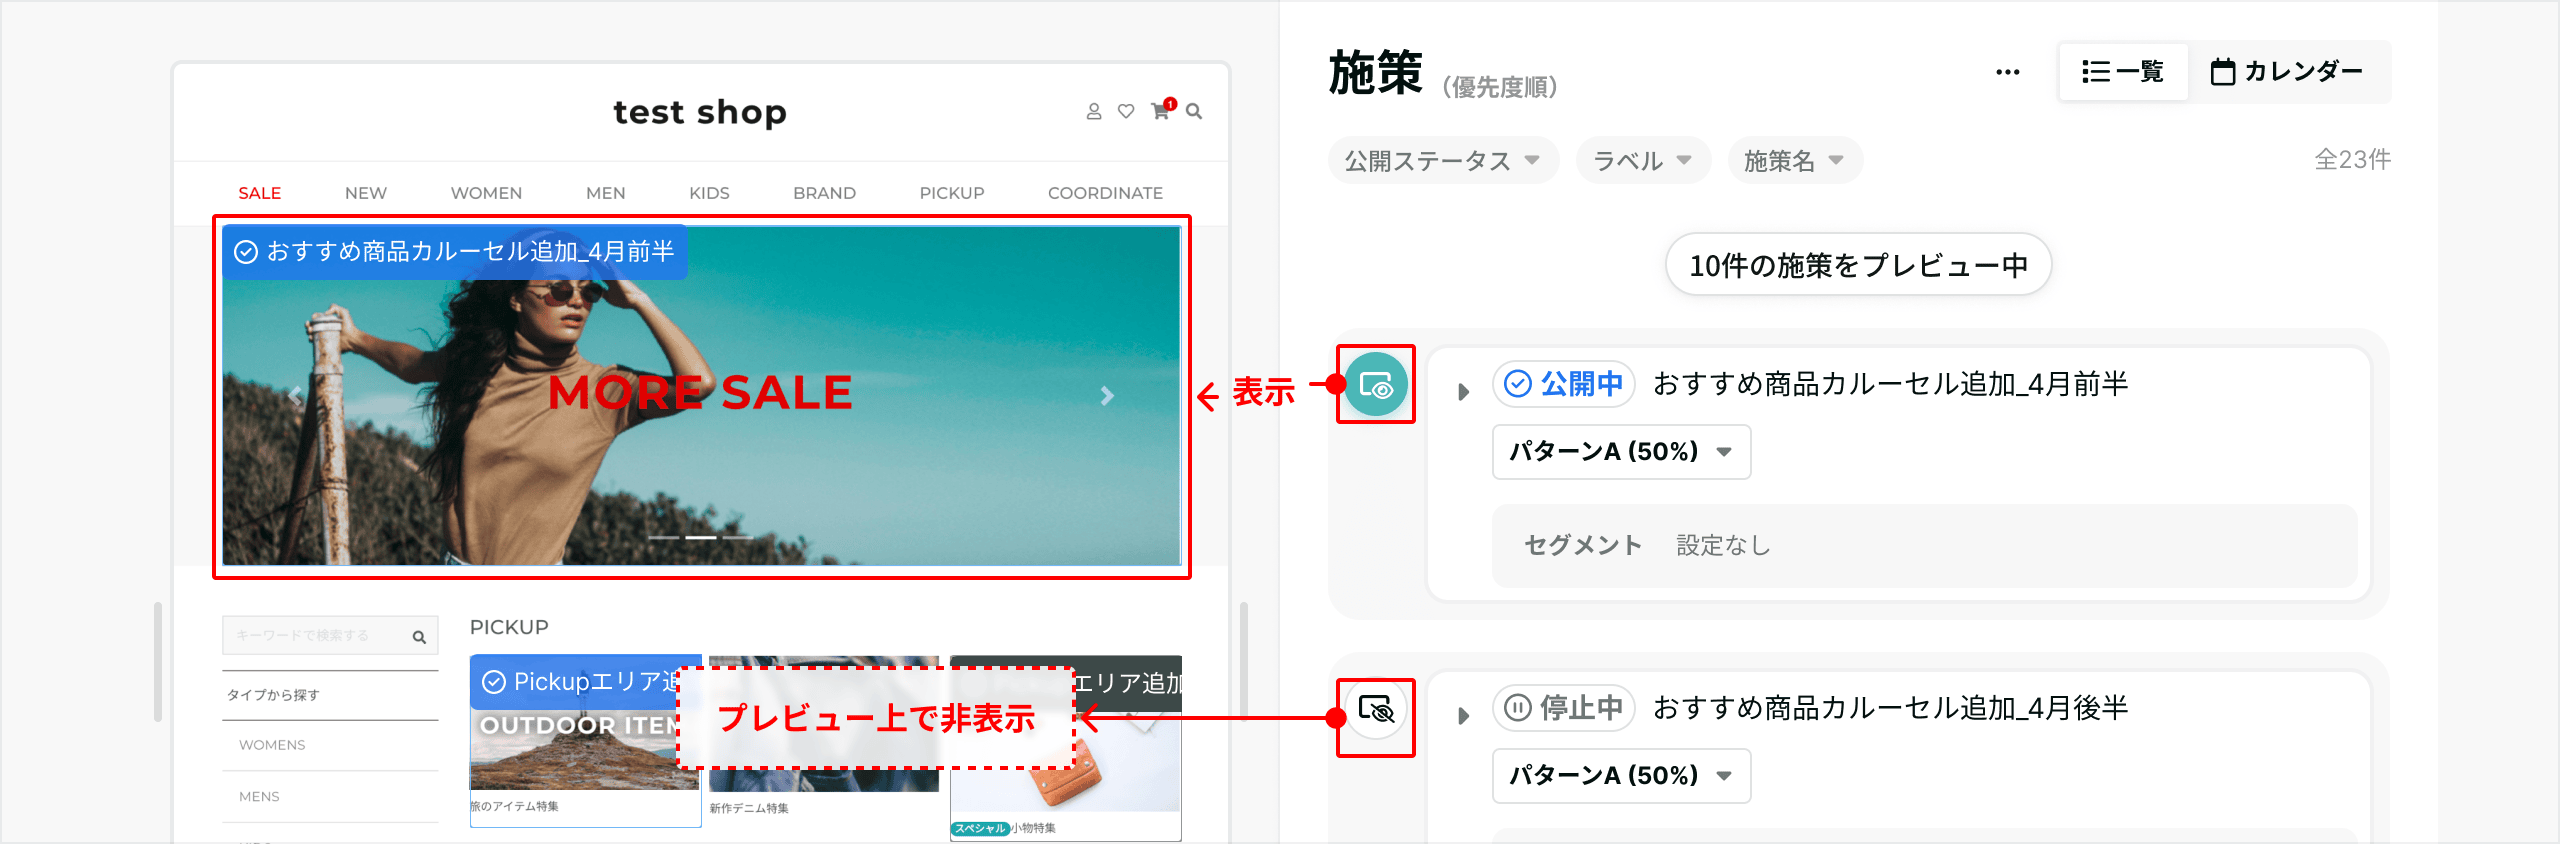Open the SALE menu in shop
The height and width of the screenshot is (844, 2560).
click(260, 193)
